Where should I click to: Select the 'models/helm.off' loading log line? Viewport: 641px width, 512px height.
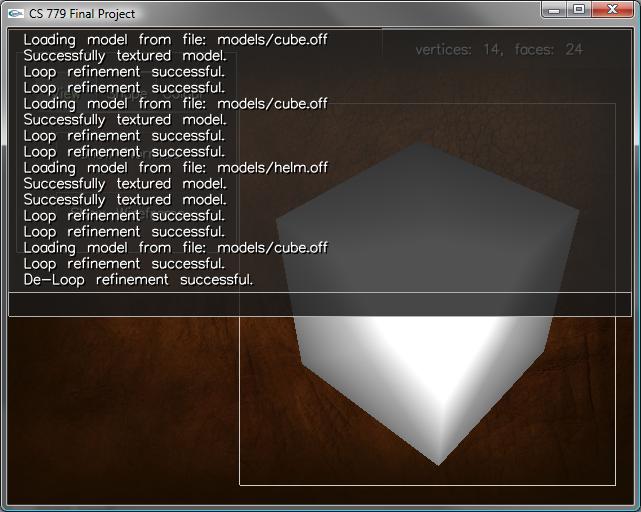(x=175, y=168)
